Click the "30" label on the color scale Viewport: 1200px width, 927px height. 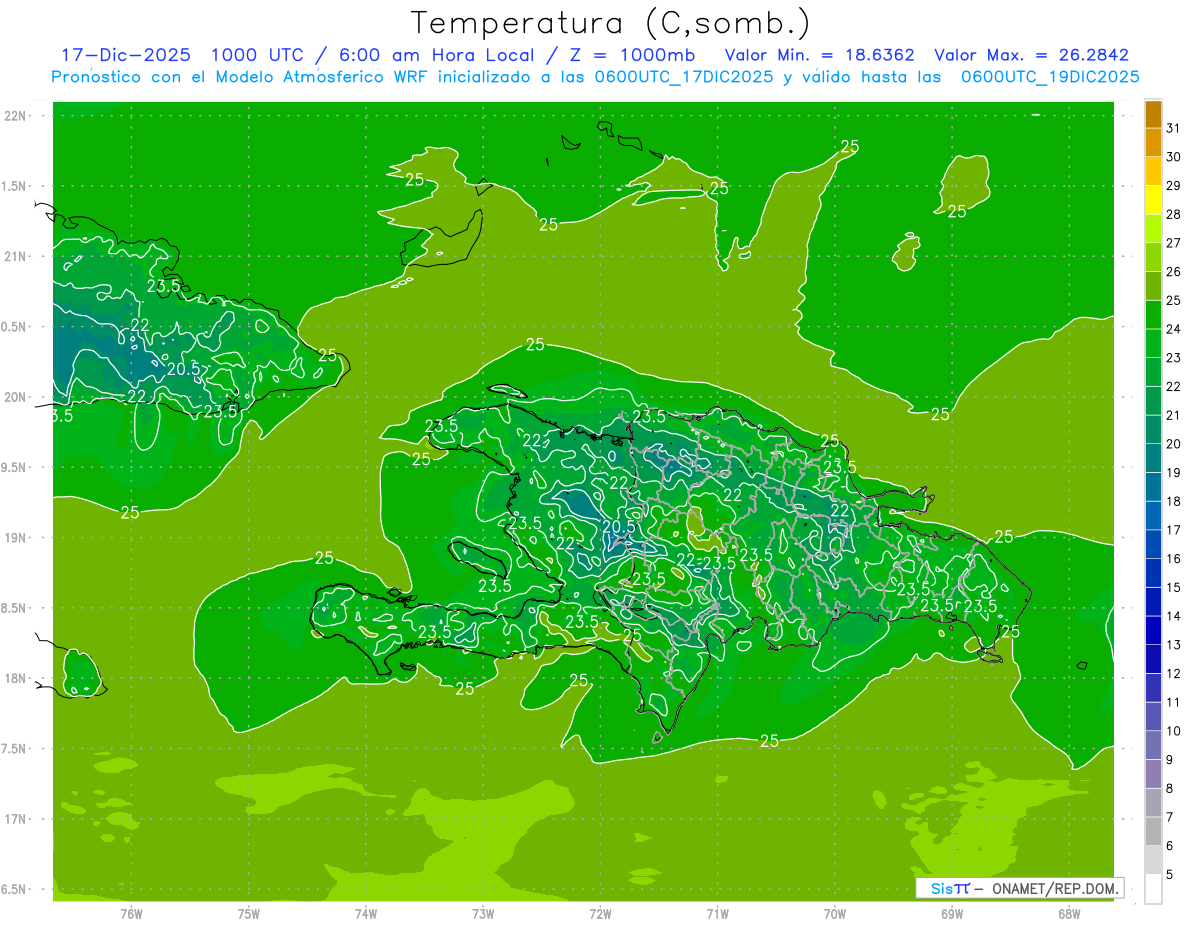coord(1174,157)
